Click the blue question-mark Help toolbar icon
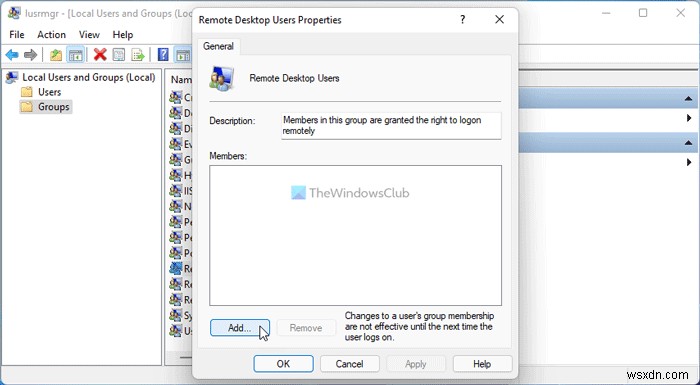Image resolution: width=700 pixels, height=385 pixels. click(x=163, y=55)
